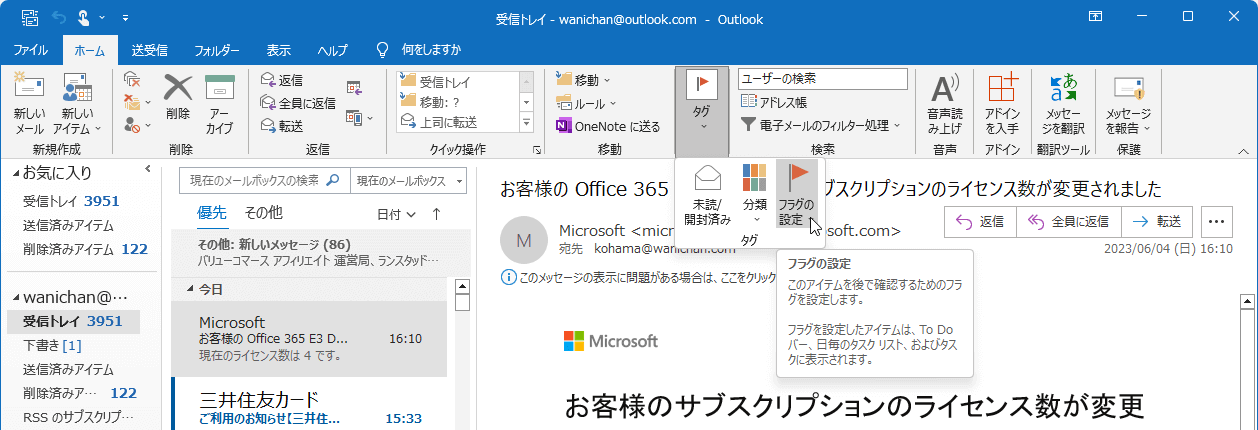Click the undo arrow in the title bar

pyautogui.click(x=58, y=18)
